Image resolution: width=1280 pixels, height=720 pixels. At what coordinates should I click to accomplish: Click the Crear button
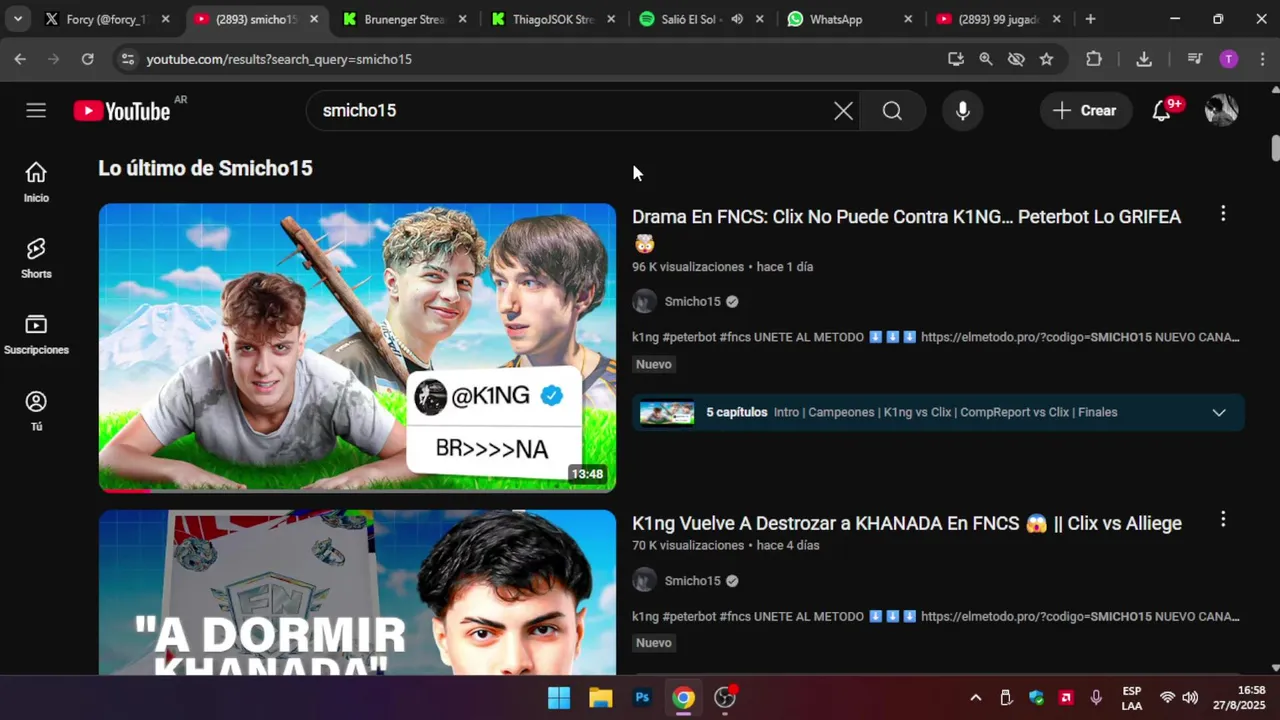(x=1085, y=111)
